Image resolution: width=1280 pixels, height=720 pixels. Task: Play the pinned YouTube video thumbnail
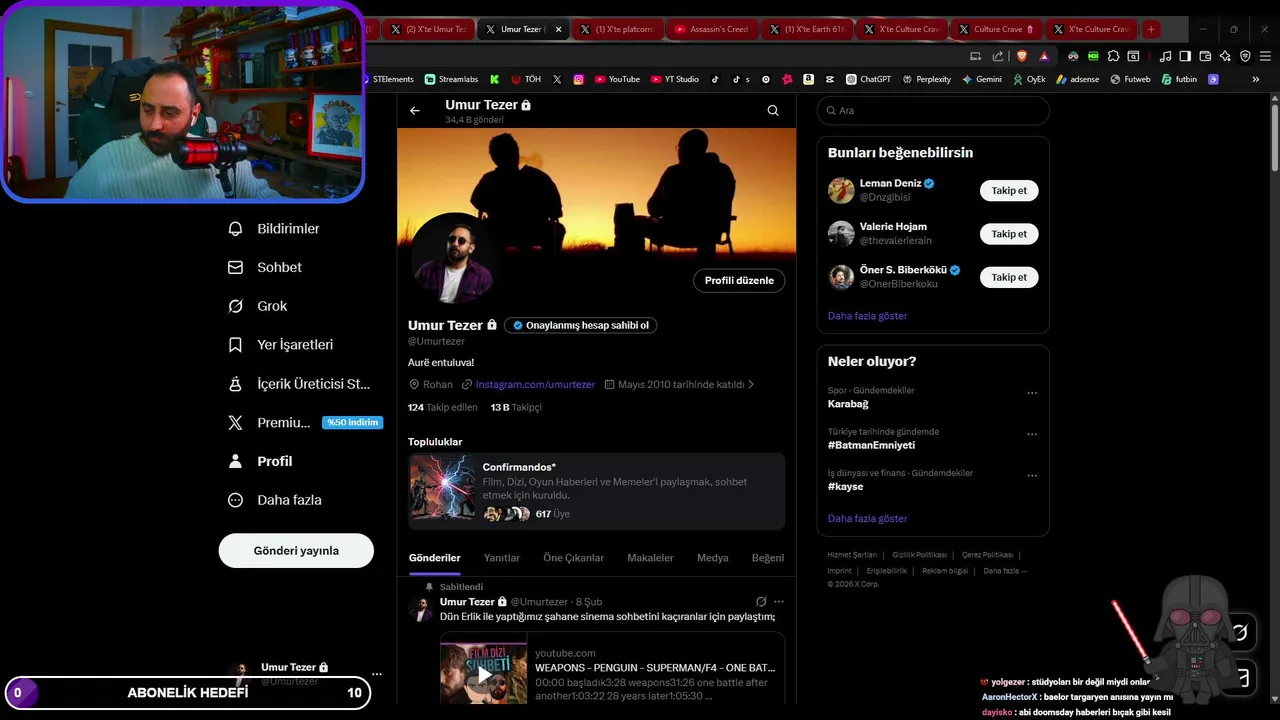[x=484, y=673]
